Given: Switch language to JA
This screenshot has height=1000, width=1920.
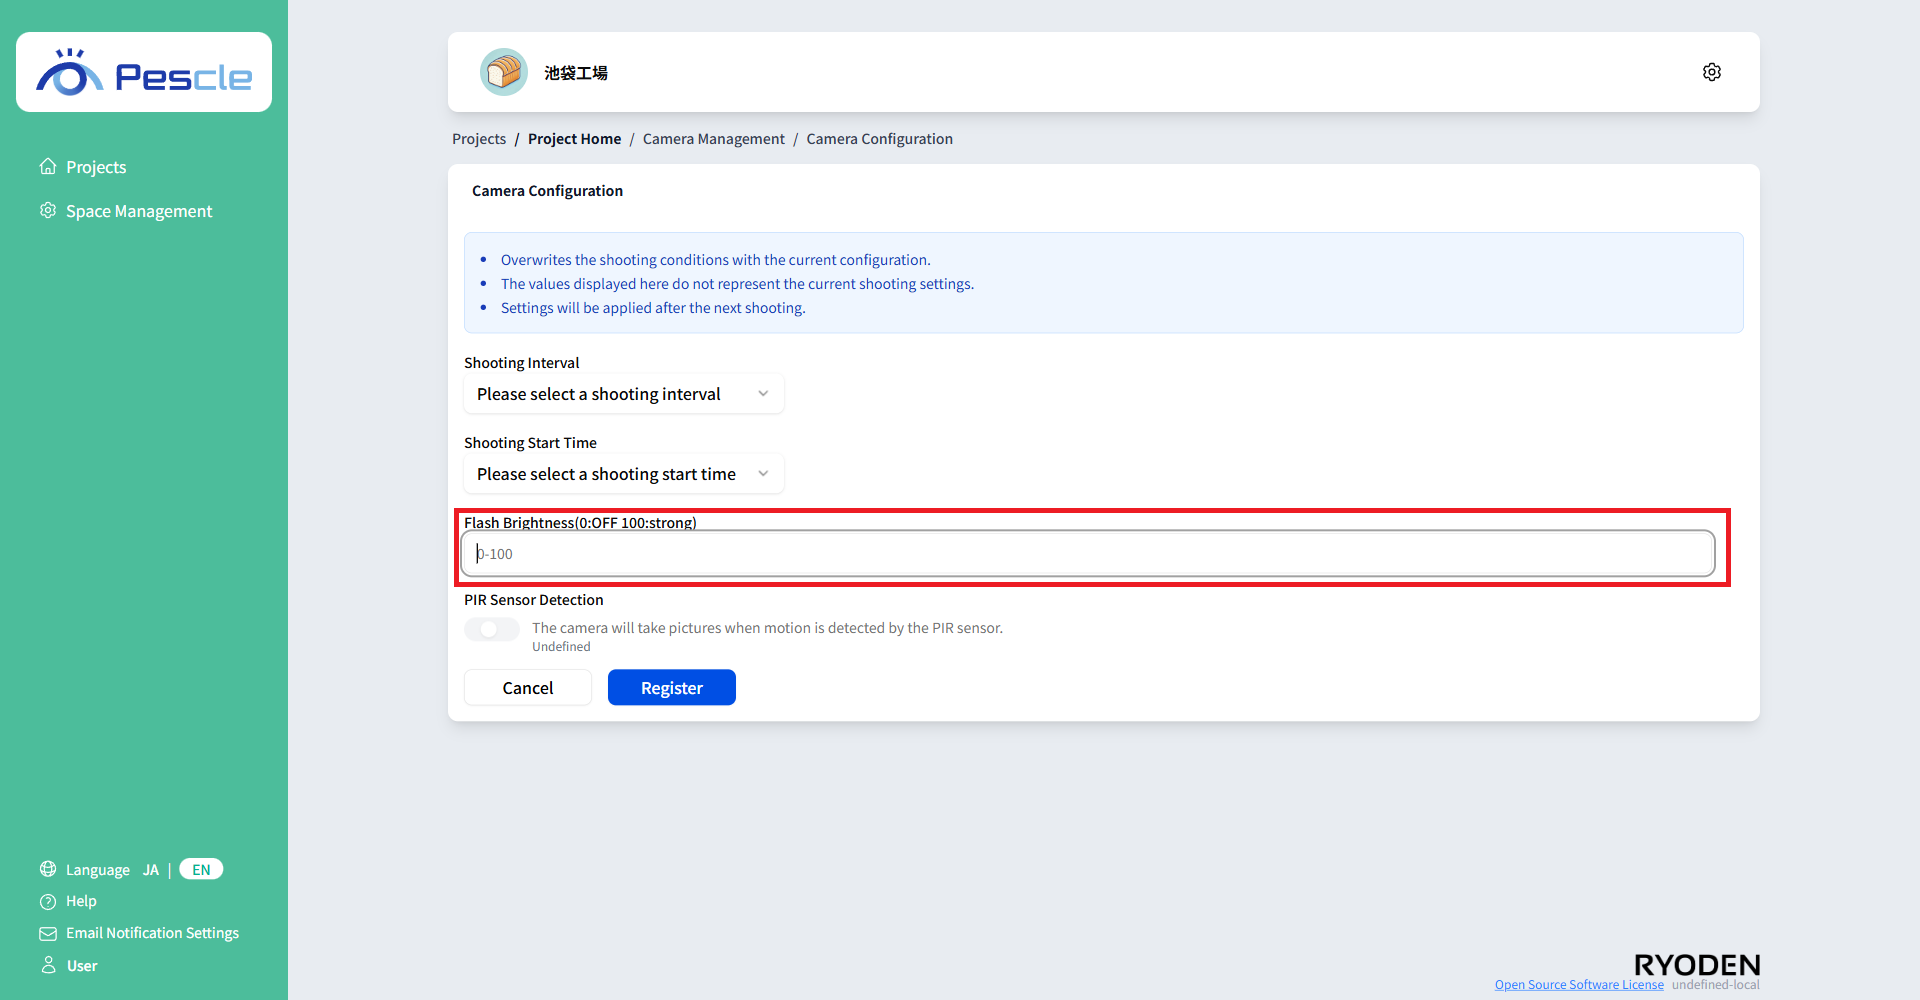Looking at the screenshot, I should pos(151,870).
